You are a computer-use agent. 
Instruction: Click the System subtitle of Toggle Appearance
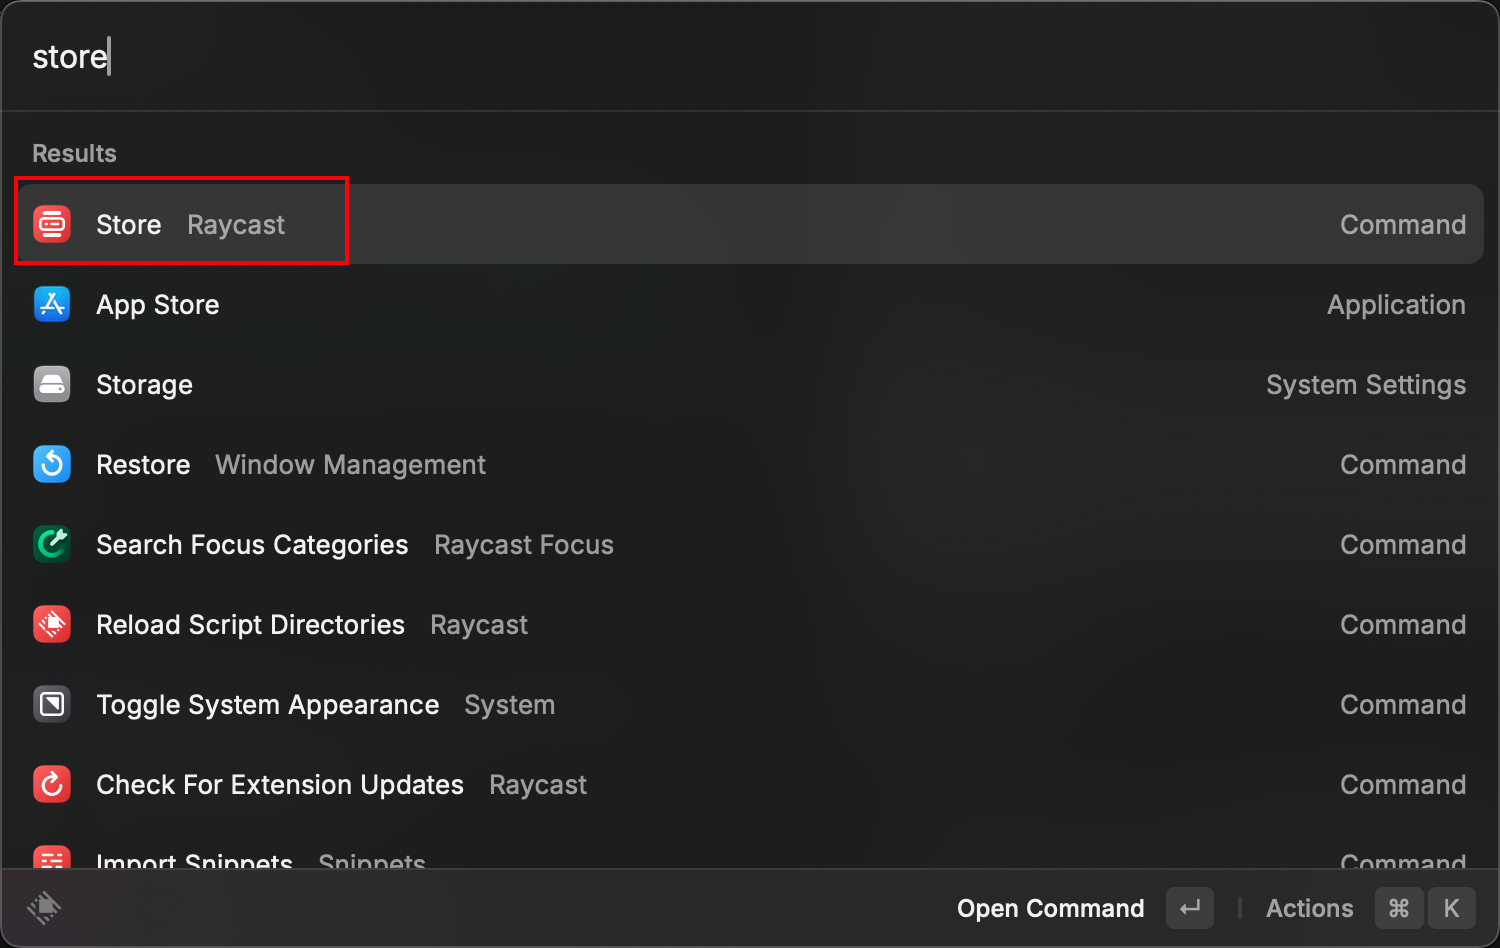(509, 705)
